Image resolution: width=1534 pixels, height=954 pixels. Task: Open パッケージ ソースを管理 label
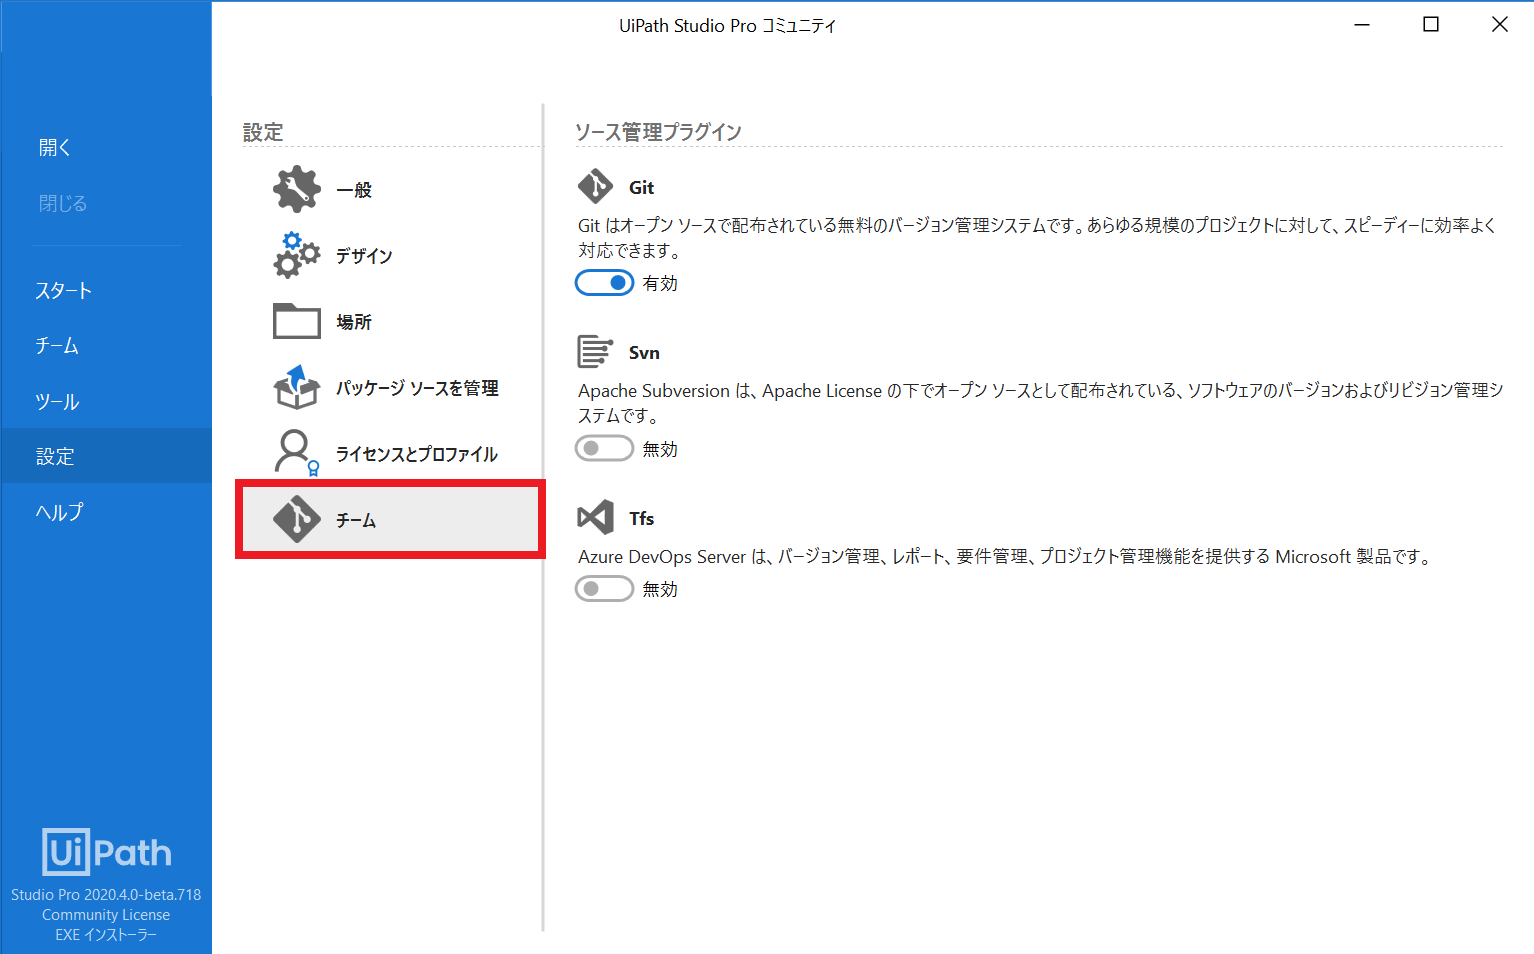(x=417, y=388)
